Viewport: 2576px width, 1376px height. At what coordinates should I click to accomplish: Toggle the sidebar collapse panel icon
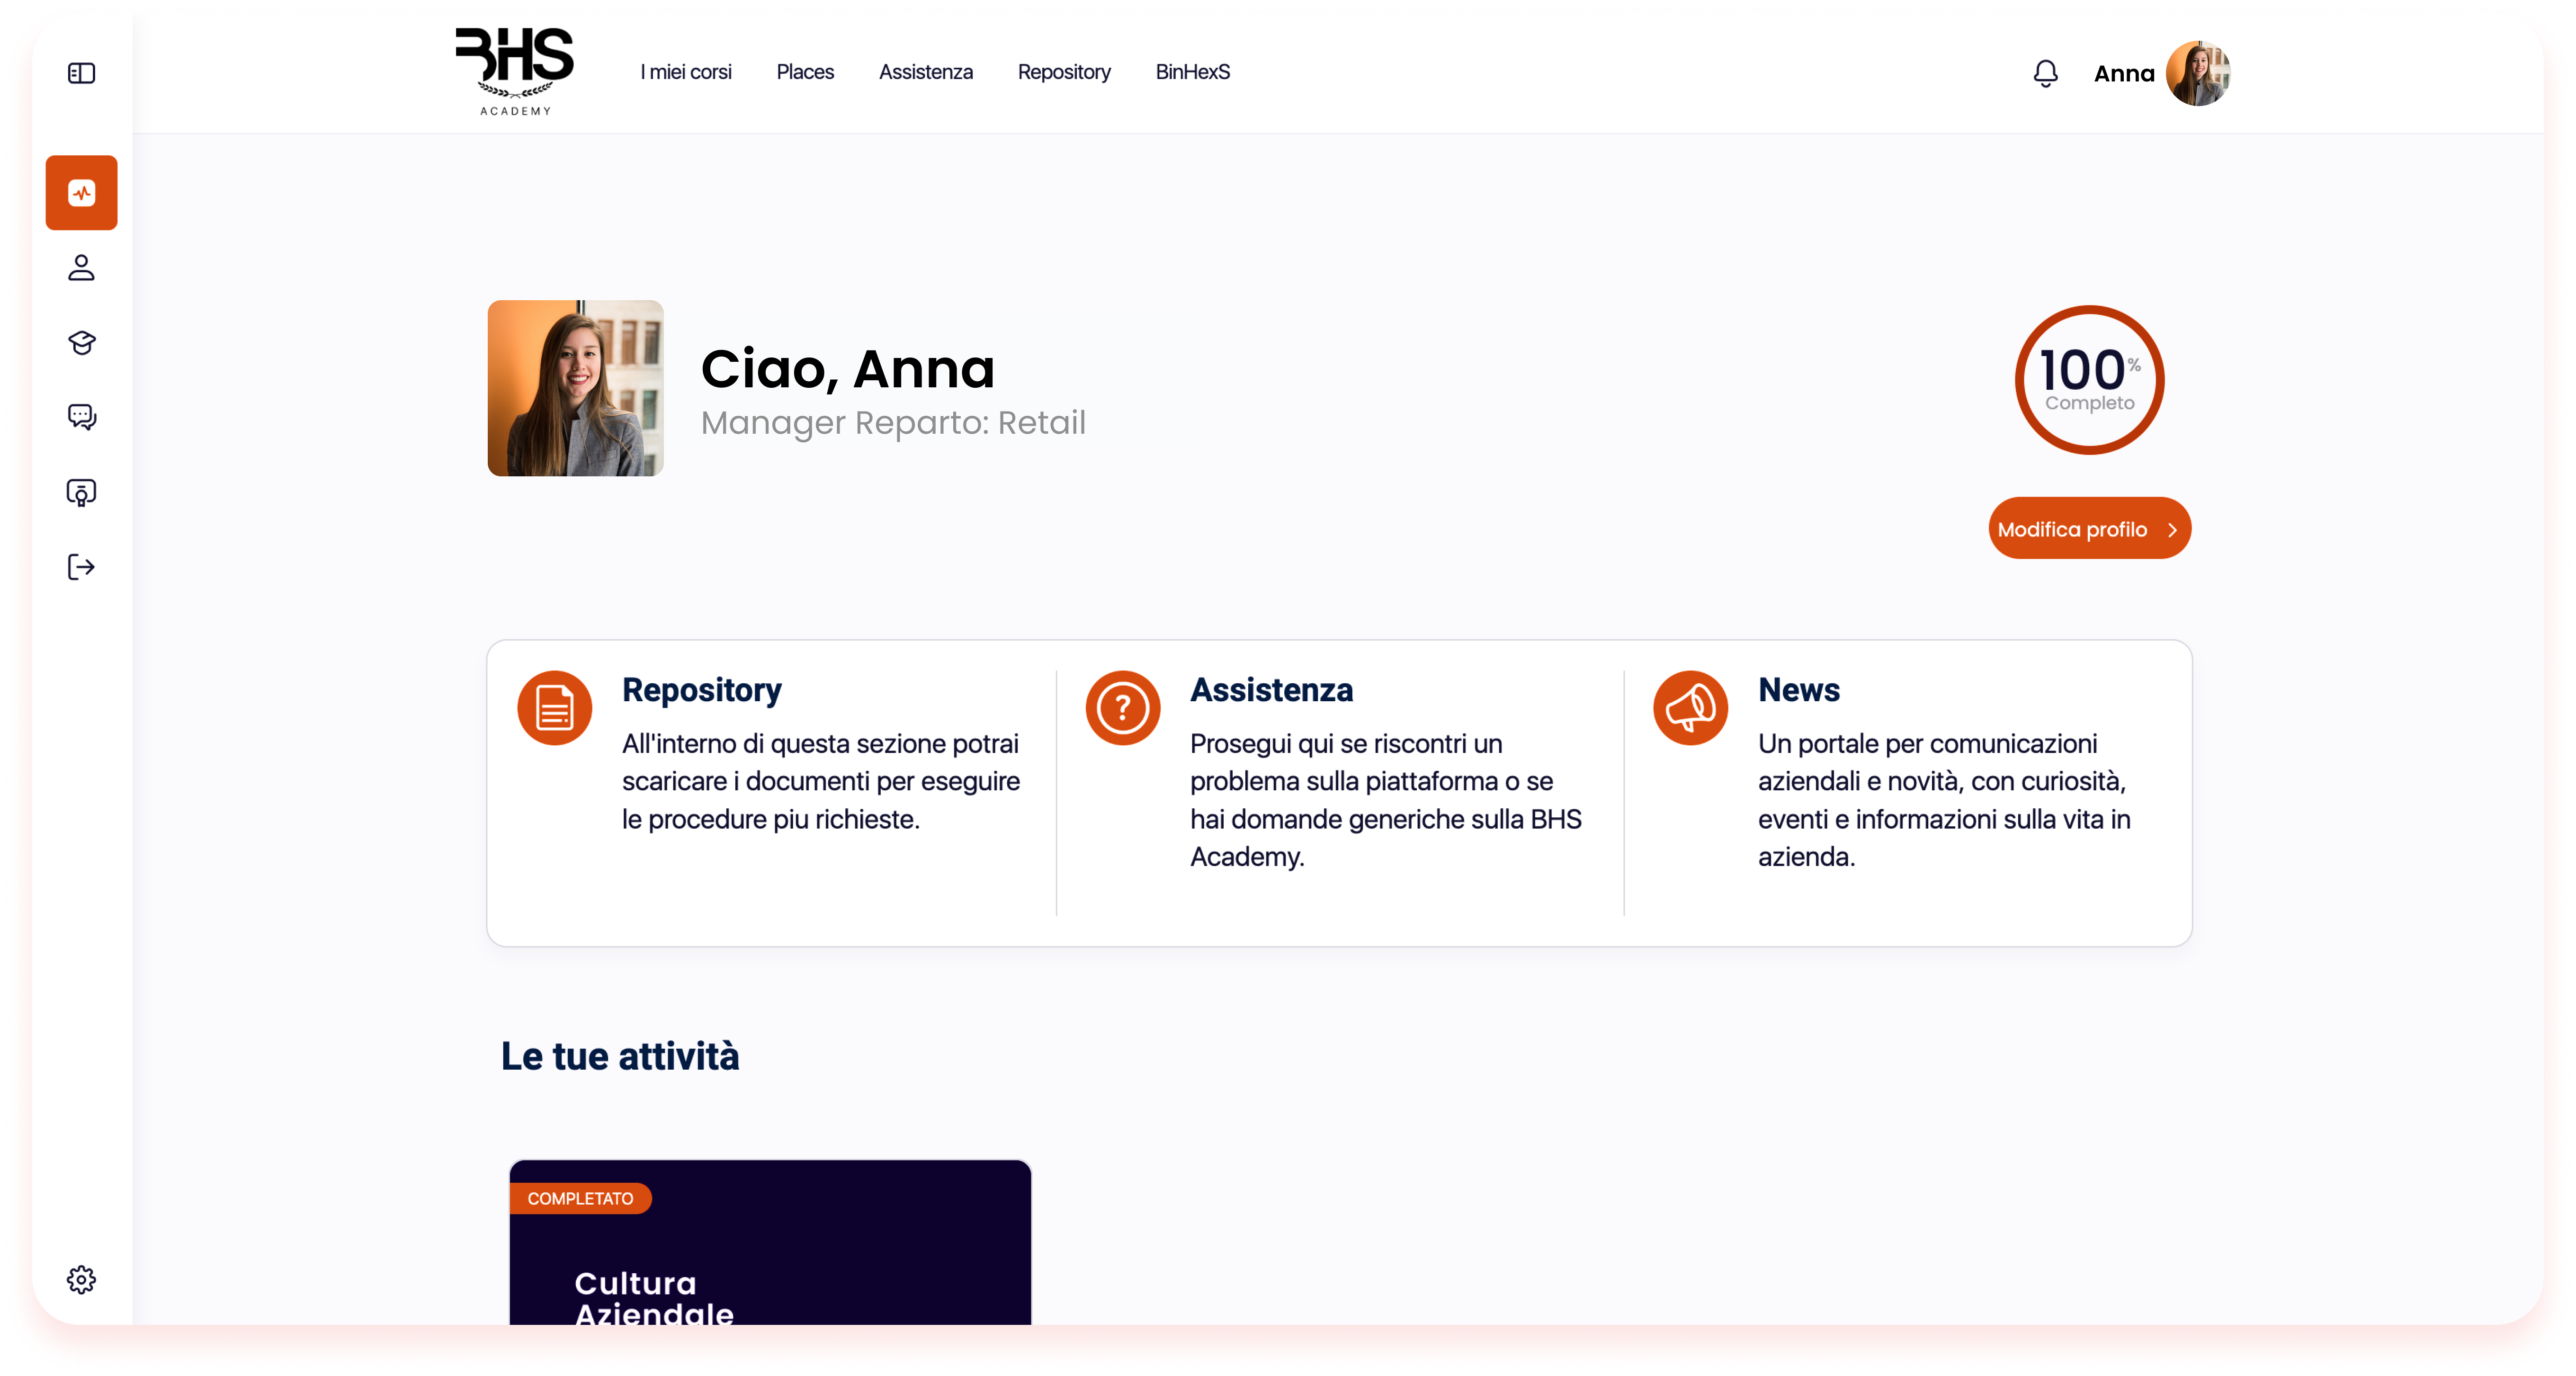coord(81,73)
